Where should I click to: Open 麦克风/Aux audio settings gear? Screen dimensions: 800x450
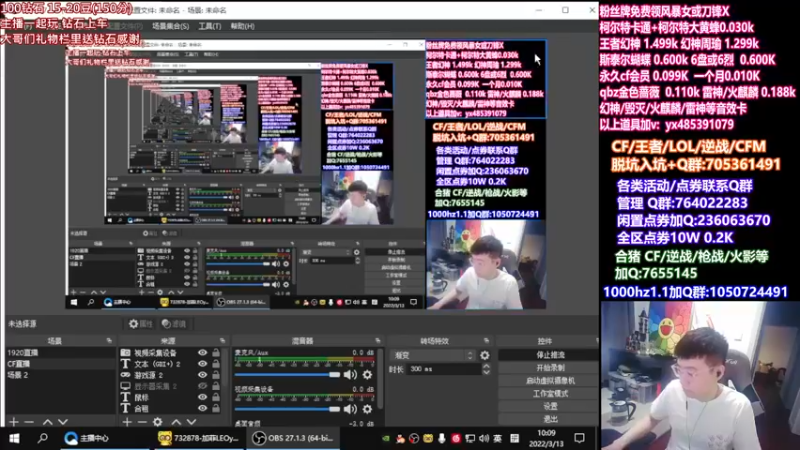[367, 374]
